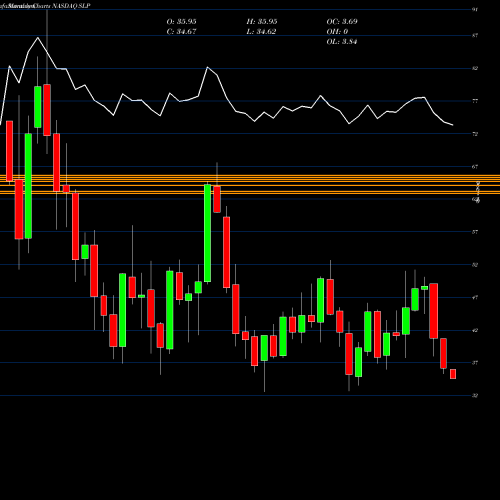Click the 32 price axis label
The image size is (500, 500).
475,396
